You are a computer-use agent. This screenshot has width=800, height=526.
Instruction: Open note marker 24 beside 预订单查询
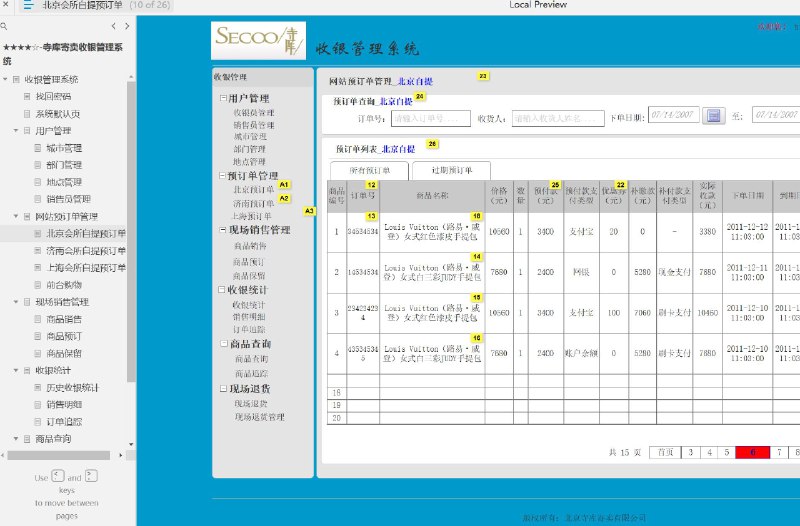coord(420,96)
